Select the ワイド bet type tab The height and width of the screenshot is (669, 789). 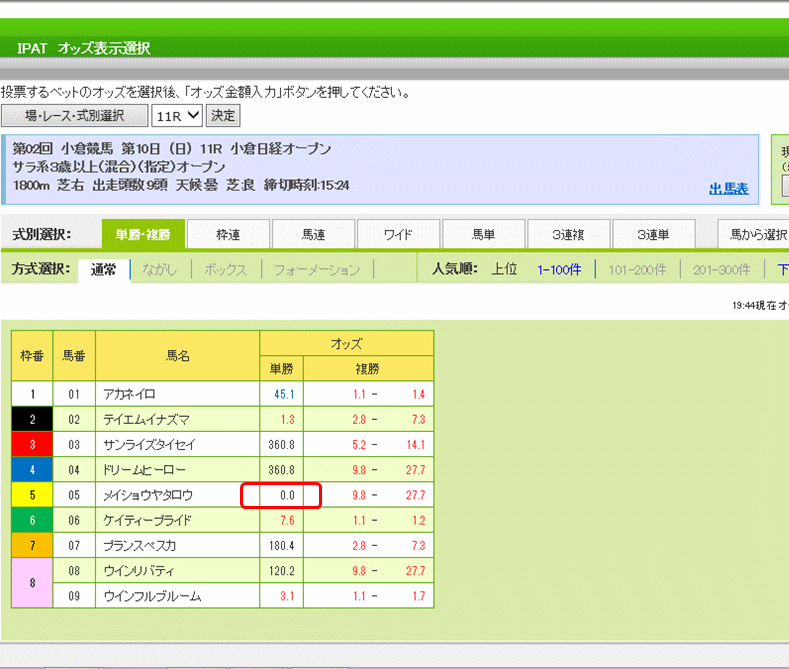click(398, 235)
